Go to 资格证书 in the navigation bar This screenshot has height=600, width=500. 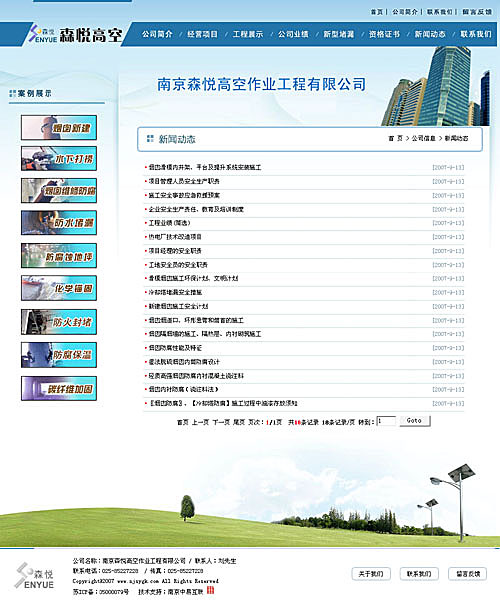(x=384, y=34)
